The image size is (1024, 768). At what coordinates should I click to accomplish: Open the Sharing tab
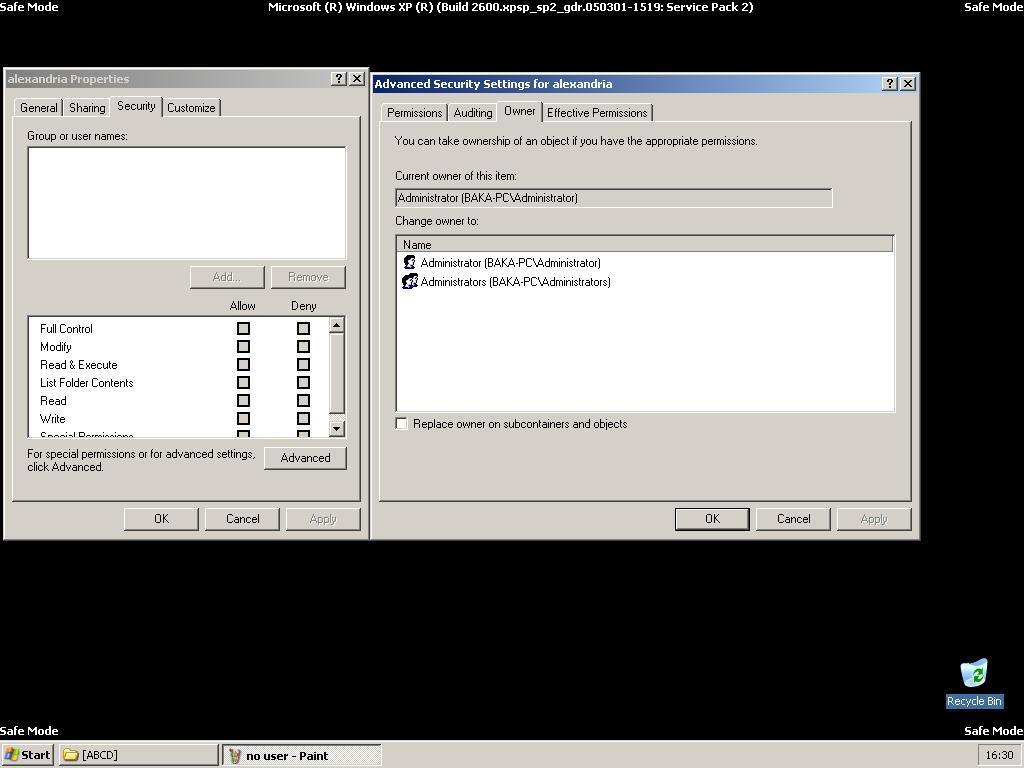pos(87,108)
